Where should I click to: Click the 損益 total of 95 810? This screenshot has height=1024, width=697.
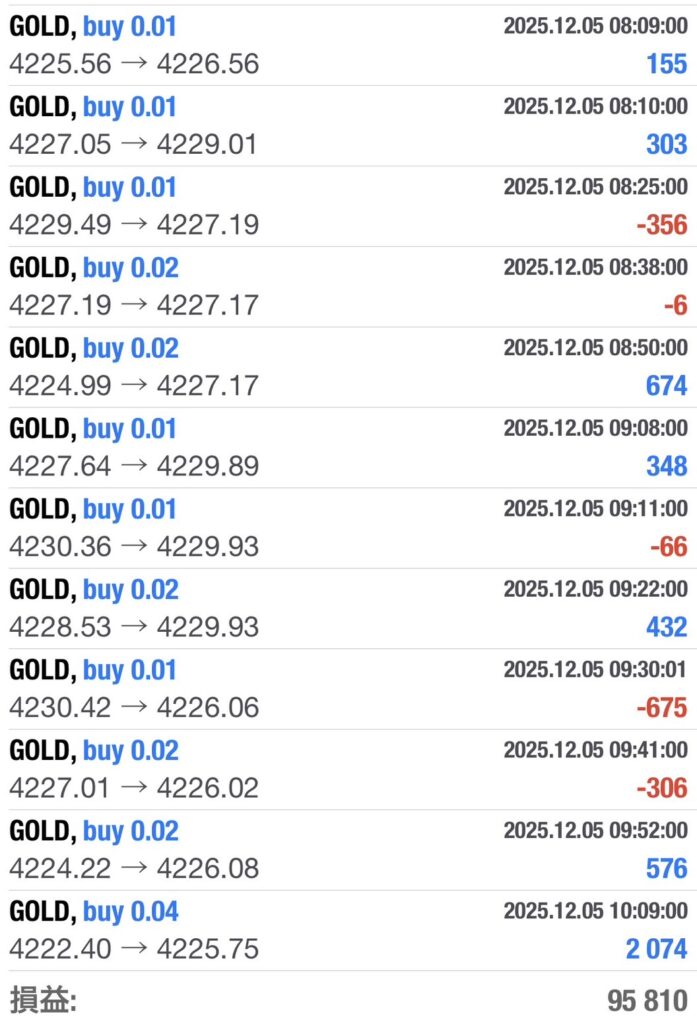click(x=647, y=1000)
